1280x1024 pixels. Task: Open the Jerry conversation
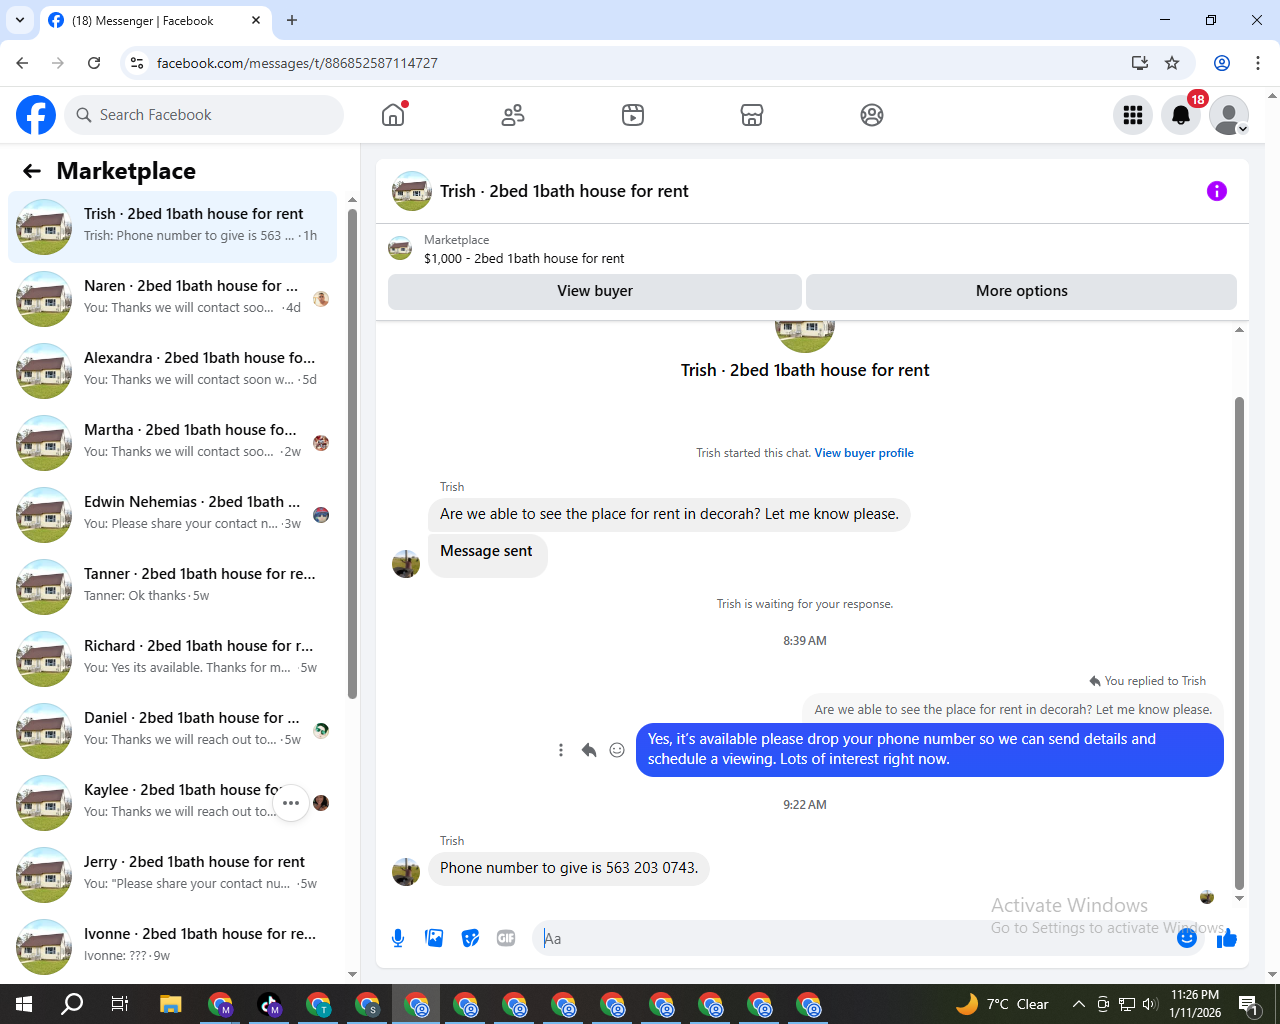coord(172,875)
